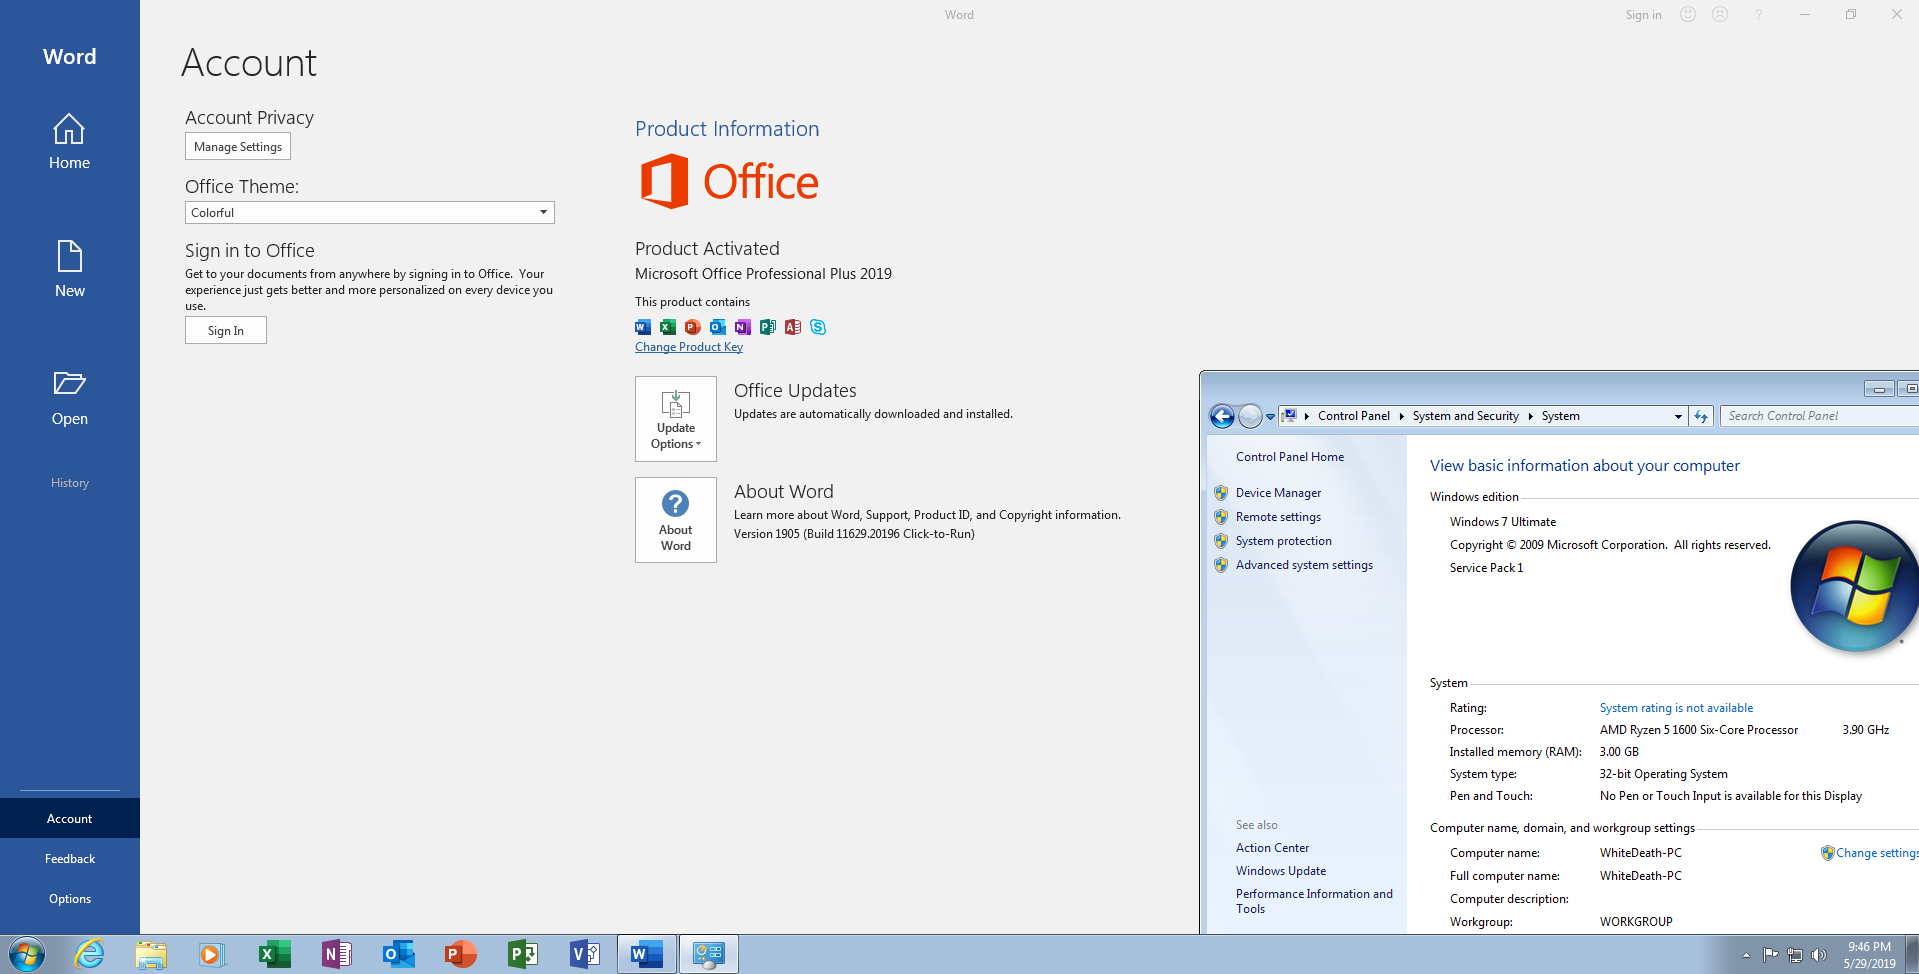Open Control Panel Home link
This screenshot has width=1919, height=974.
[x=1290, y=457]
